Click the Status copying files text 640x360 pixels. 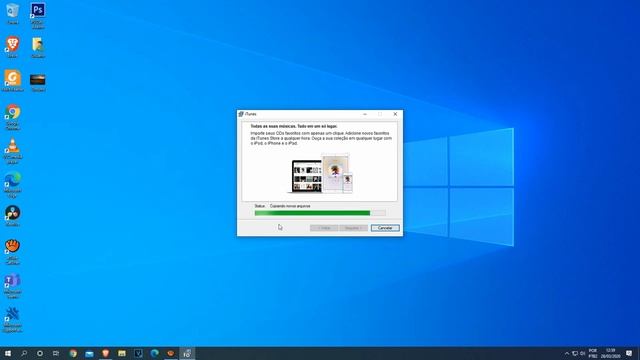point(282,206)
